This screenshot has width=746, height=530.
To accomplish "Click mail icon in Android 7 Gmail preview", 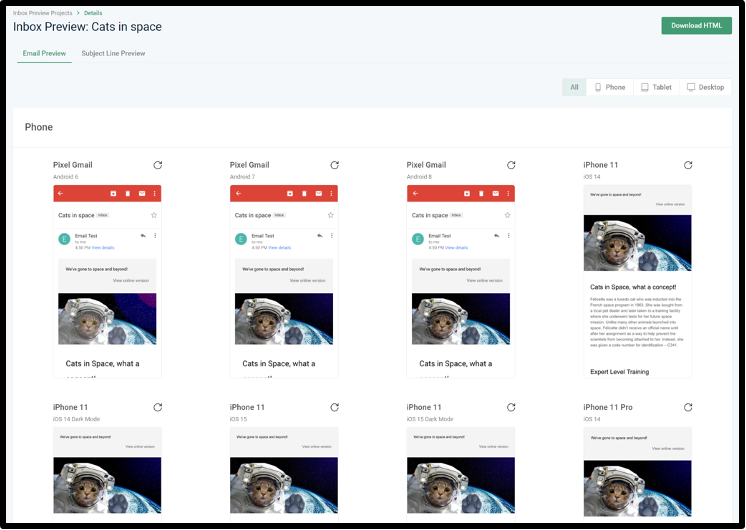I will tap(319, 193).
